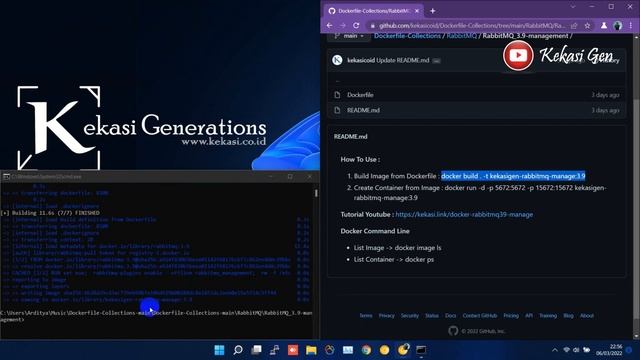Open Training footer link
This screenshot has width=640, height=360.
pyautogui.click(x=548, y=316)
